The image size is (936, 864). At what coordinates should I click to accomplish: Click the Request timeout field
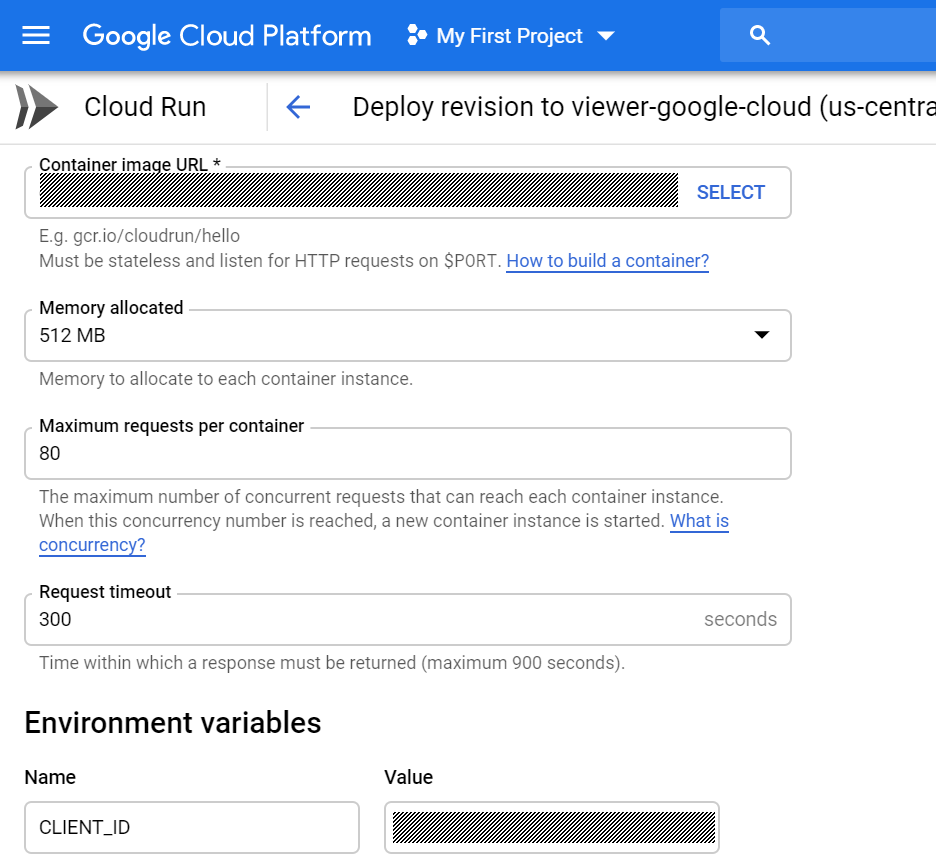click(x=408, y=619)
